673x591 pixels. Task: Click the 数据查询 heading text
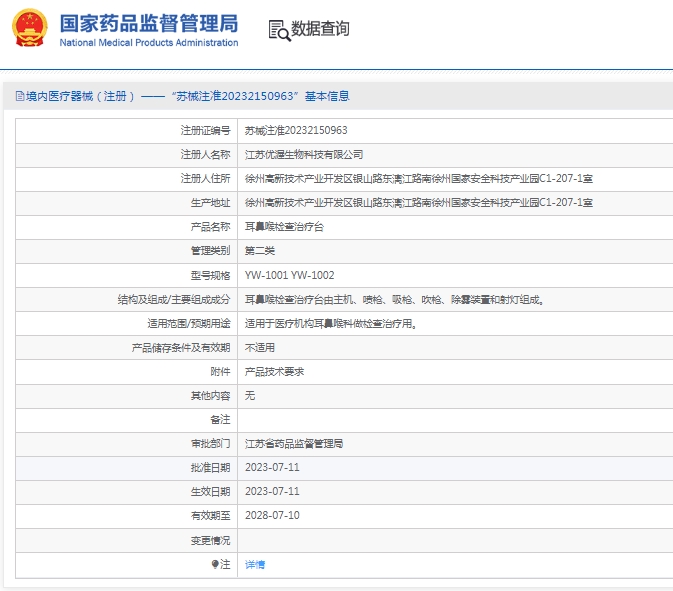pyautogui.click(x=320, y=29)
